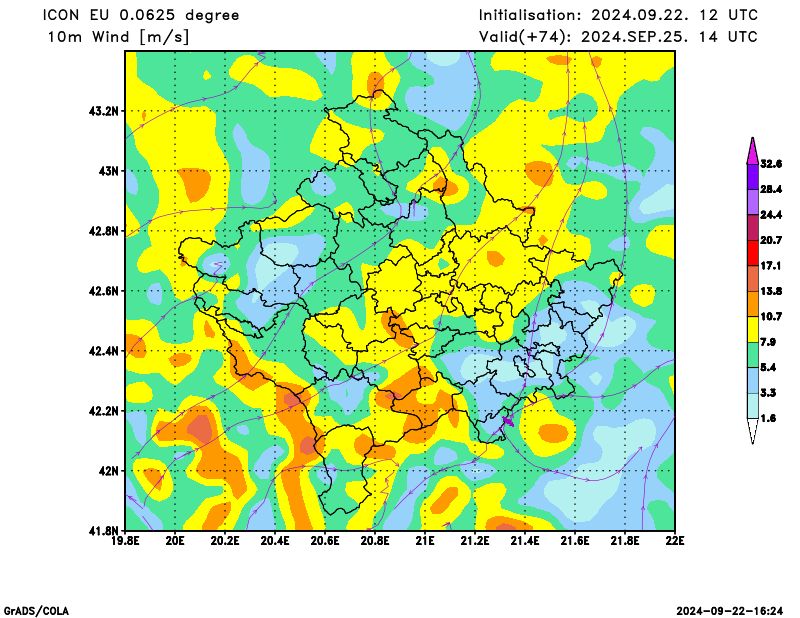Click the light purple 24.4–28.4 color band
Screen dimensions: 800x618
pyautogui.click(x=753, y=203)
